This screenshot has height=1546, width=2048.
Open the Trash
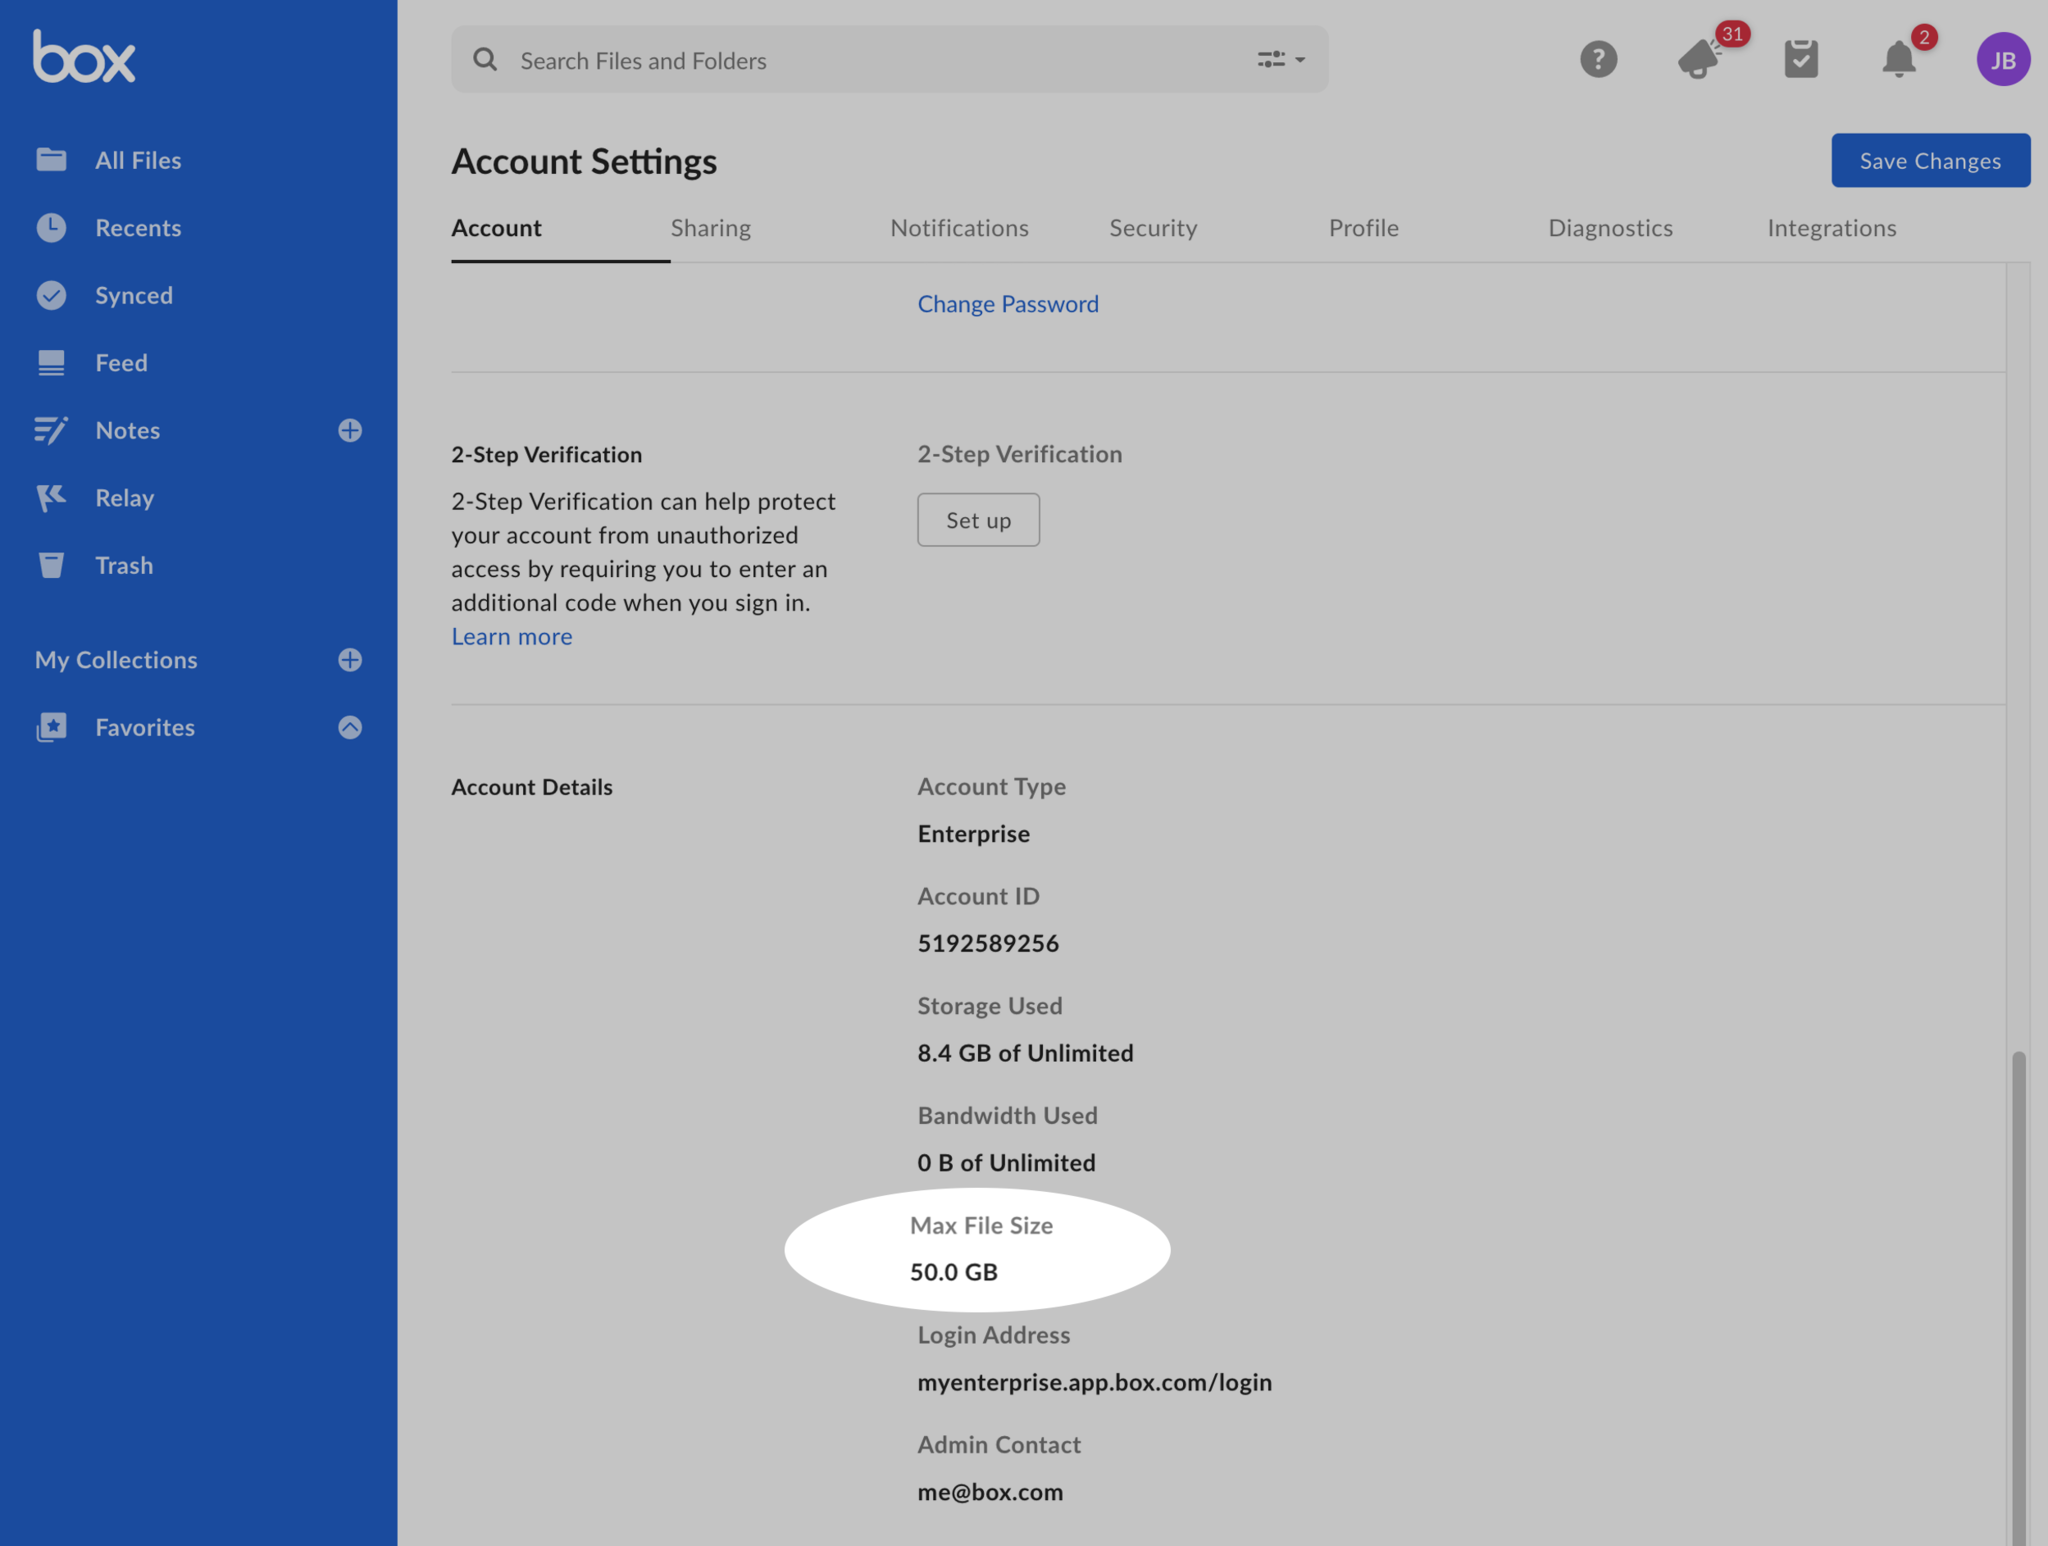pos(124,565)
